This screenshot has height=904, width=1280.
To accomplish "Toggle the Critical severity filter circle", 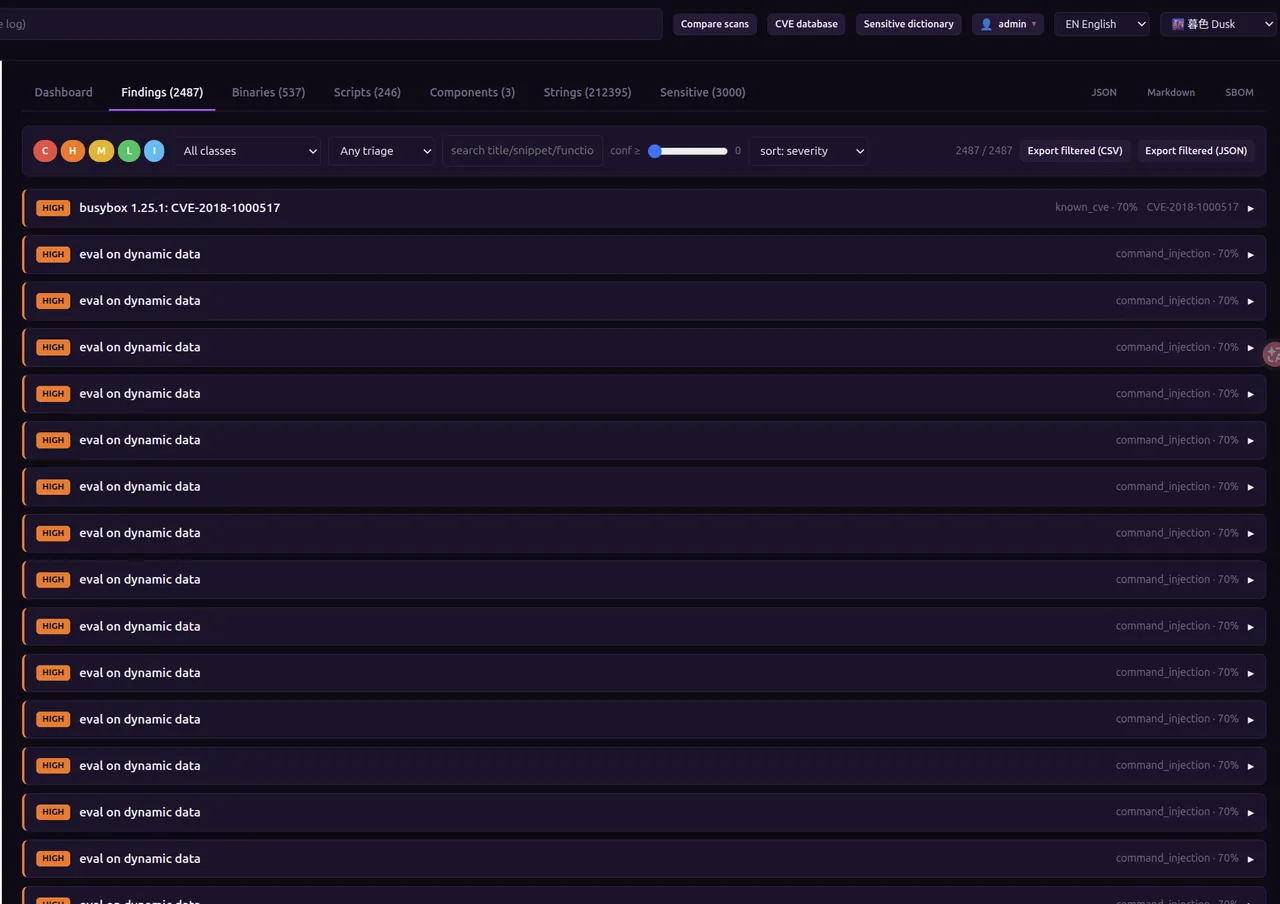I will 45,151.
